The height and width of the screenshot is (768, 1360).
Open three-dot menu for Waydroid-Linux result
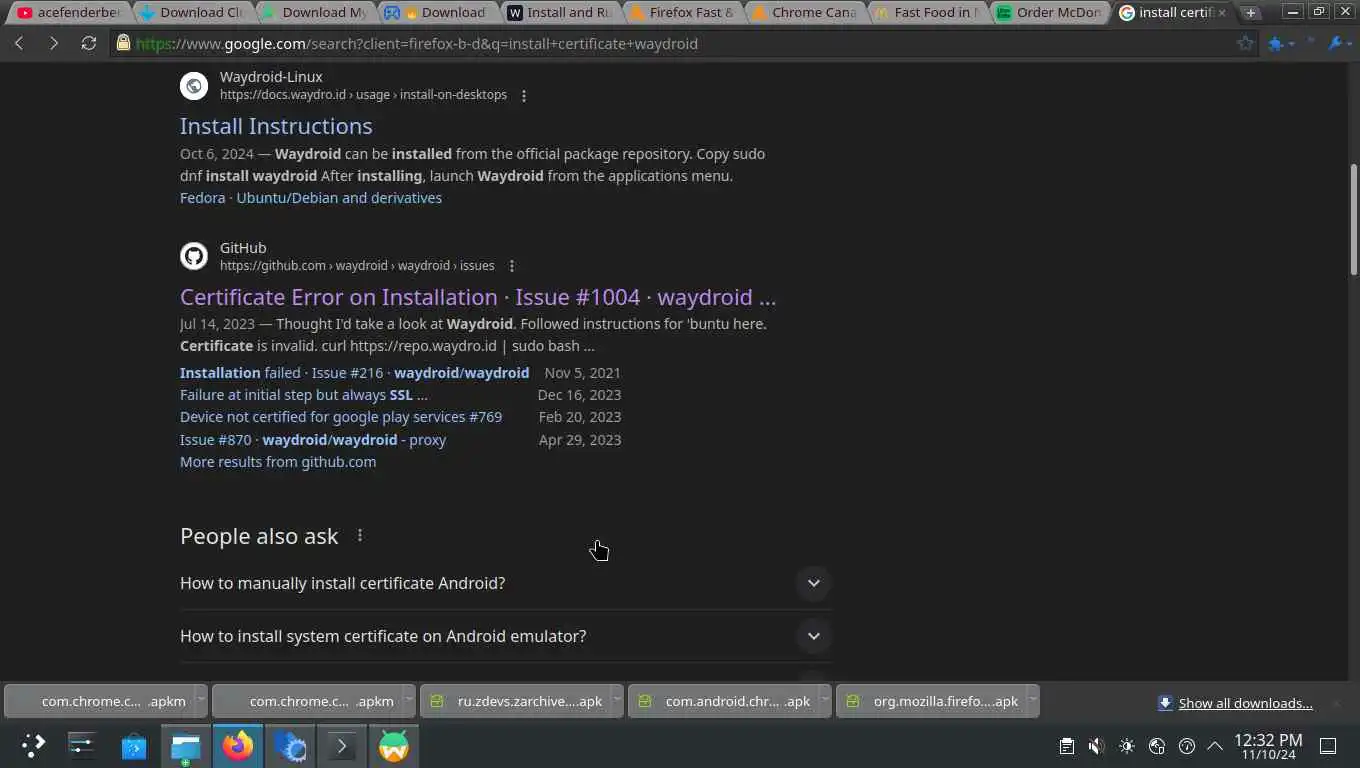click(524, 95)
